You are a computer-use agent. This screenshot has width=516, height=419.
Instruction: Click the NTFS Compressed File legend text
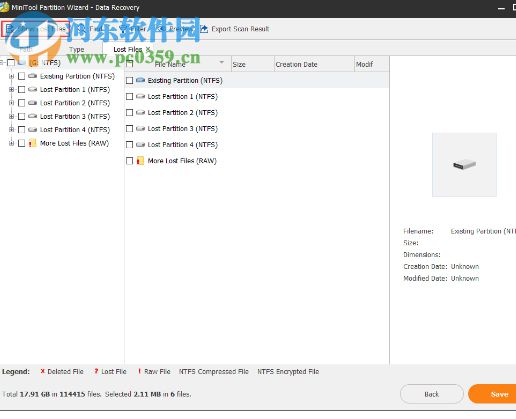coord(213,371)
